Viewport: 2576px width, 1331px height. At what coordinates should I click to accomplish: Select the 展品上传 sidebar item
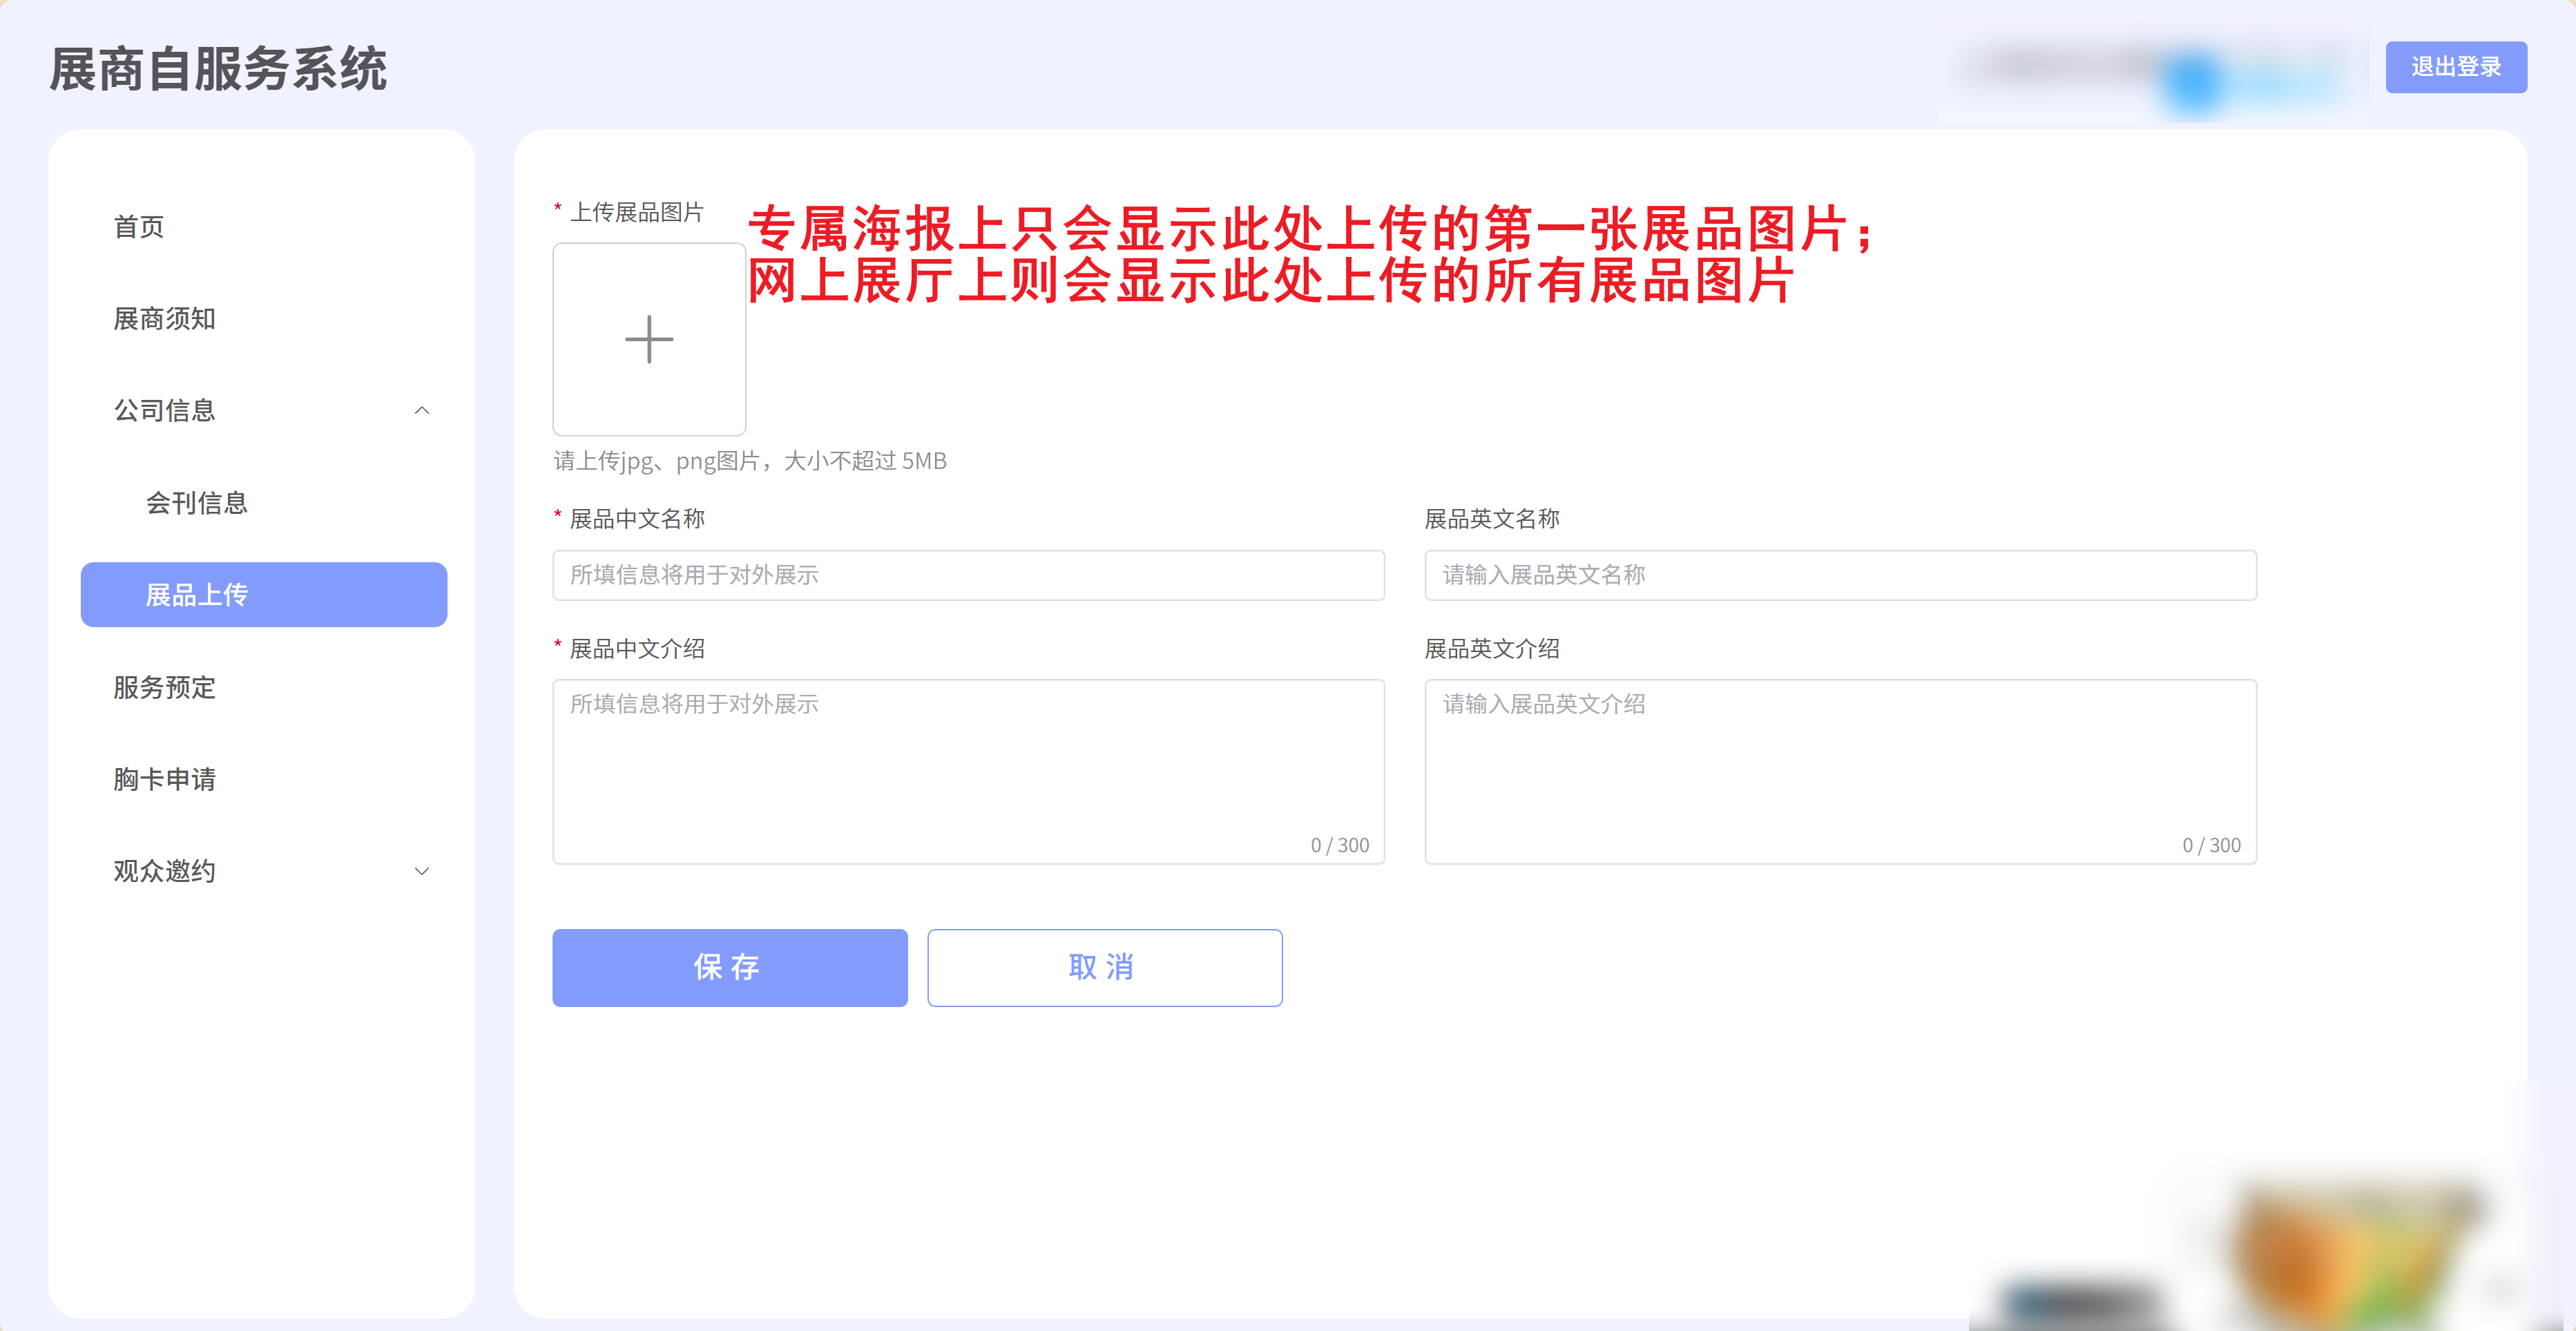(264, 595)
